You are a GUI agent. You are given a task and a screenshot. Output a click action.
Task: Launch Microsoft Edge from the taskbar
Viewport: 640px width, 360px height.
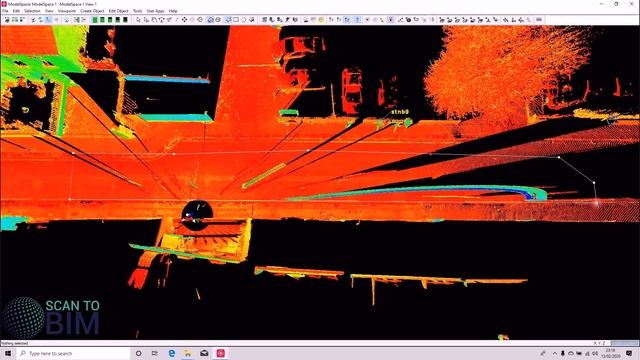point(172,353)
